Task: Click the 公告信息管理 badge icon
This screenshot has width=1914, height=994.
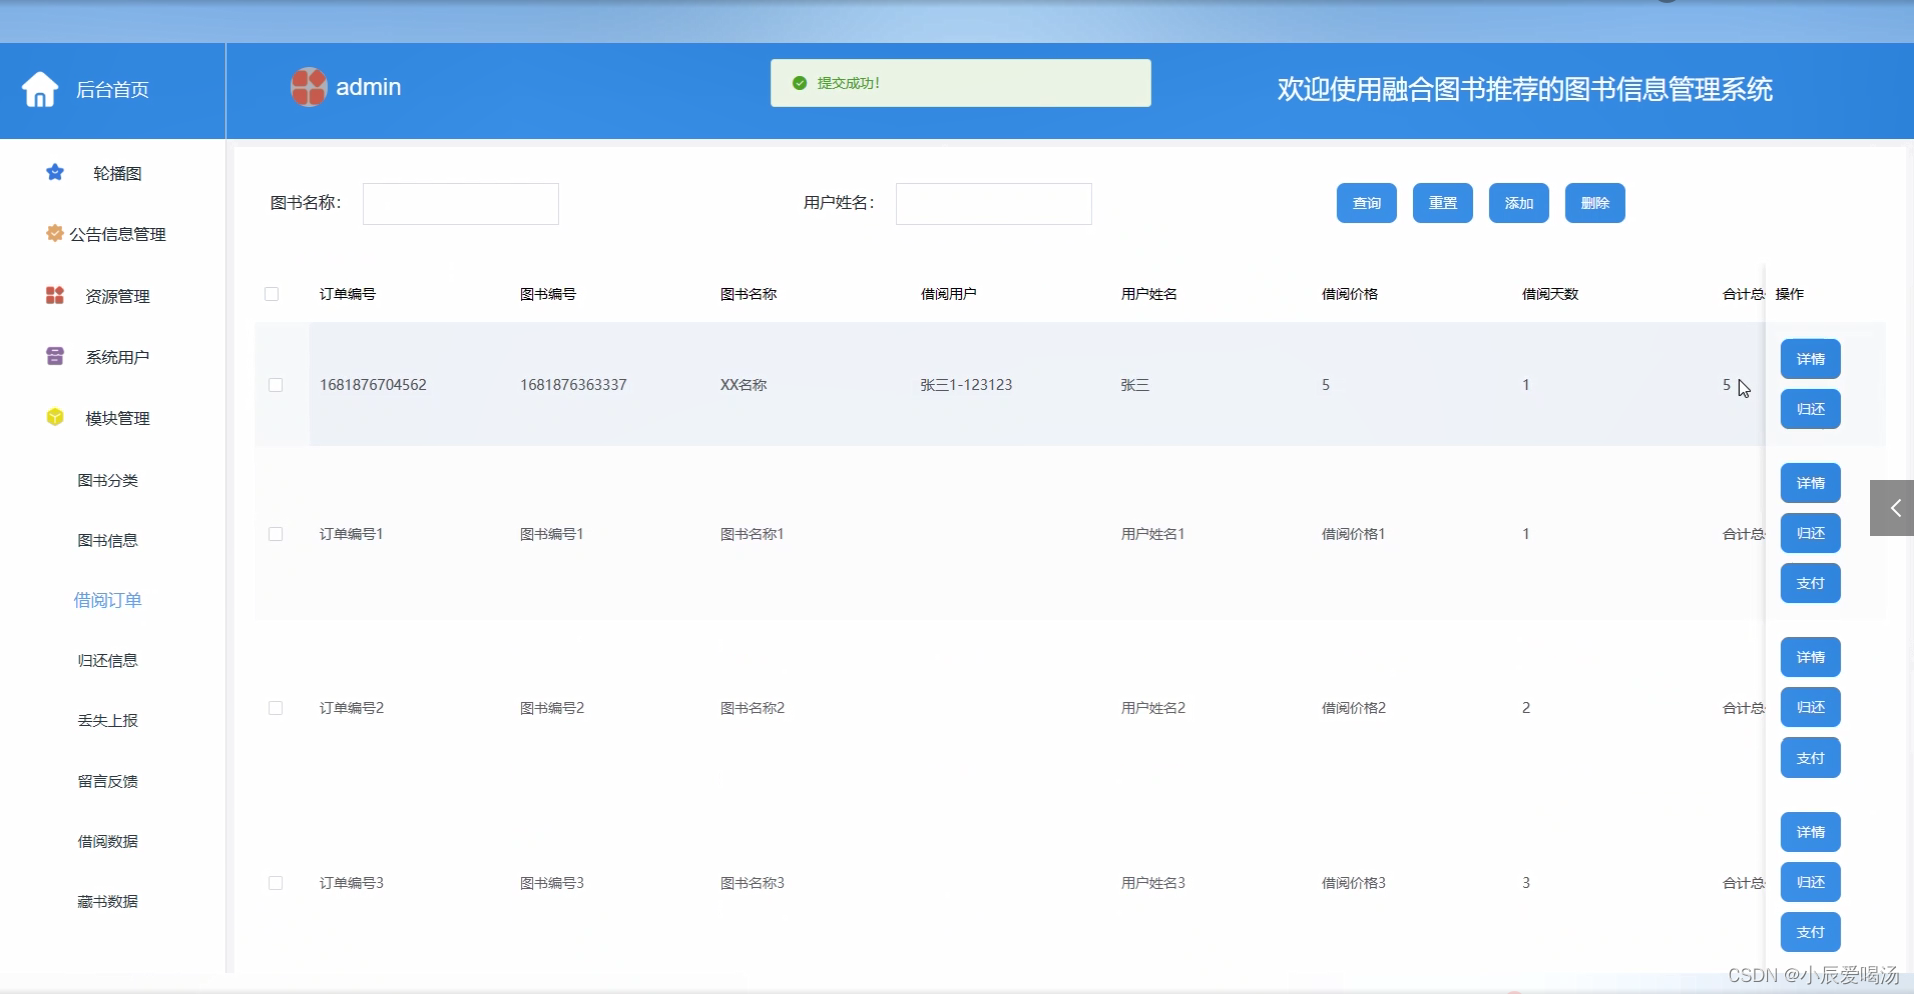Action: tap(55, 233)
